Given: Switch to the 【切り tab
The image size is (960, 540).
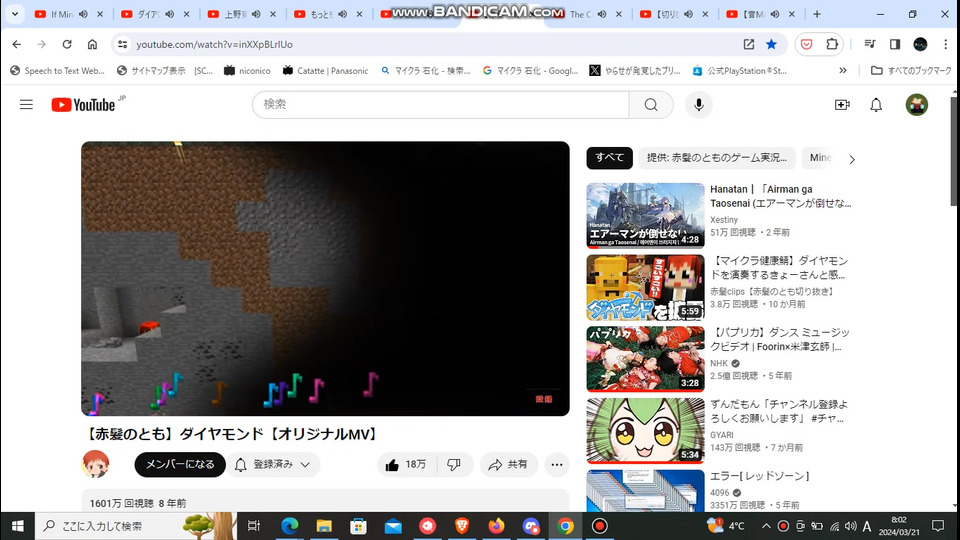Looking at the screenshot, I should click(667, 13).
